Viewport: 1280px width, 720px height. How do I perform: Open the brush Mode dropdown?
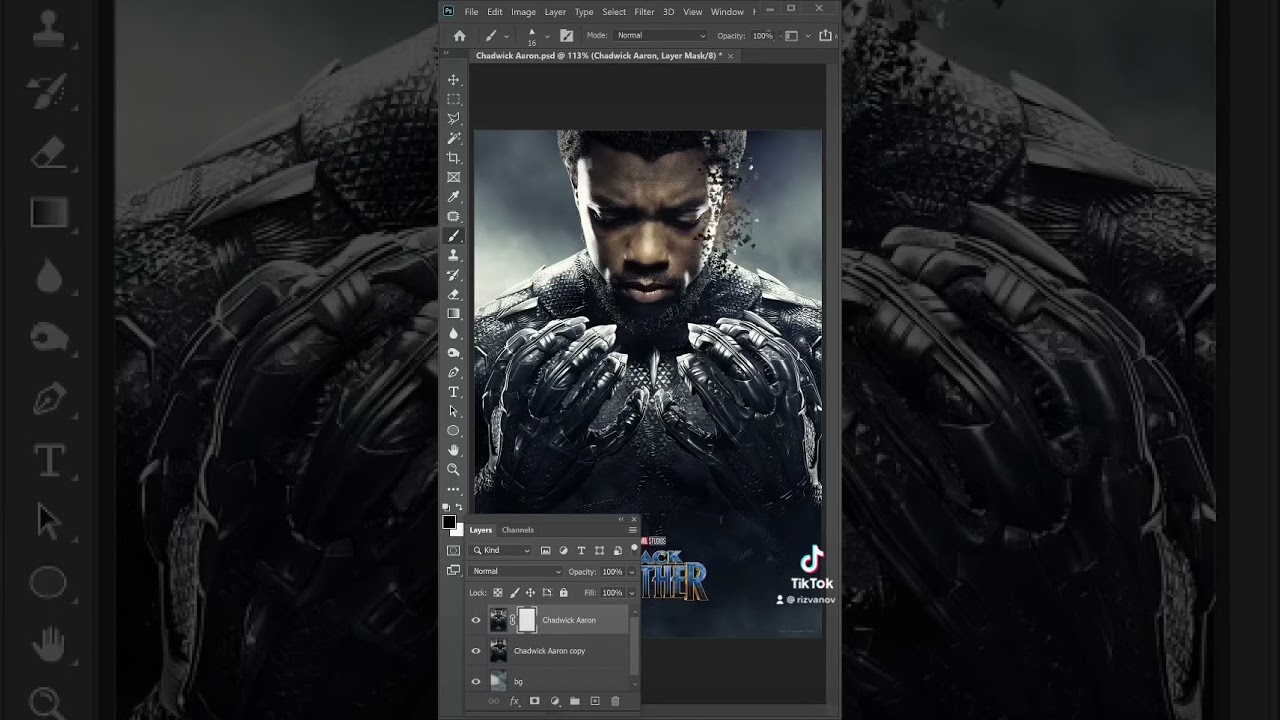click(x=660, y=35)
